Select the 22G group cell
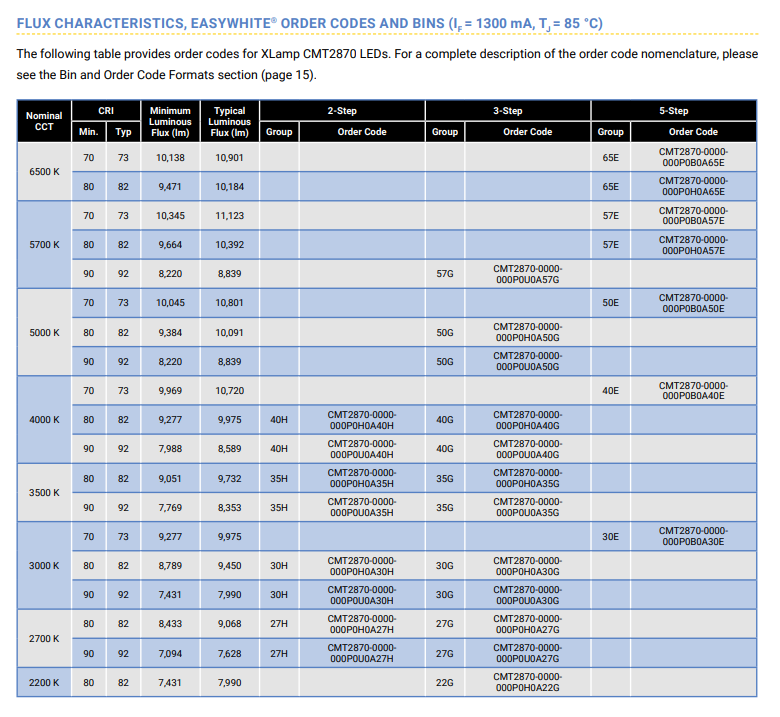The width and height of the screenshot is (780, 717). pos(445,683)
